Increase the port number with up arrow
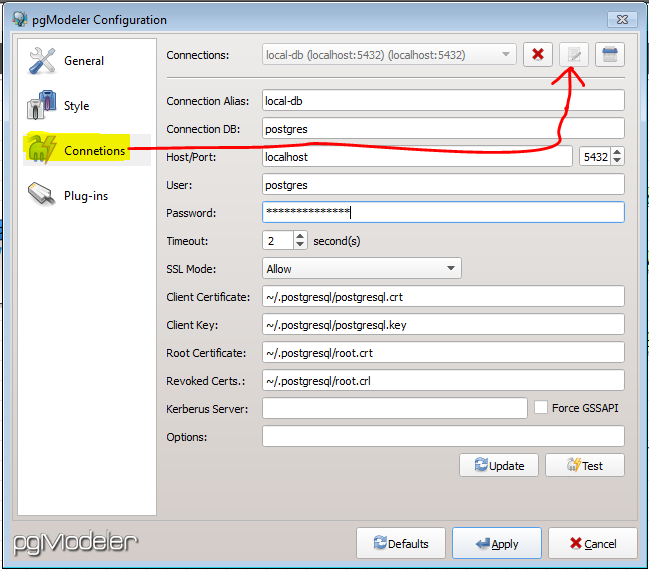 tap(617, 152)
